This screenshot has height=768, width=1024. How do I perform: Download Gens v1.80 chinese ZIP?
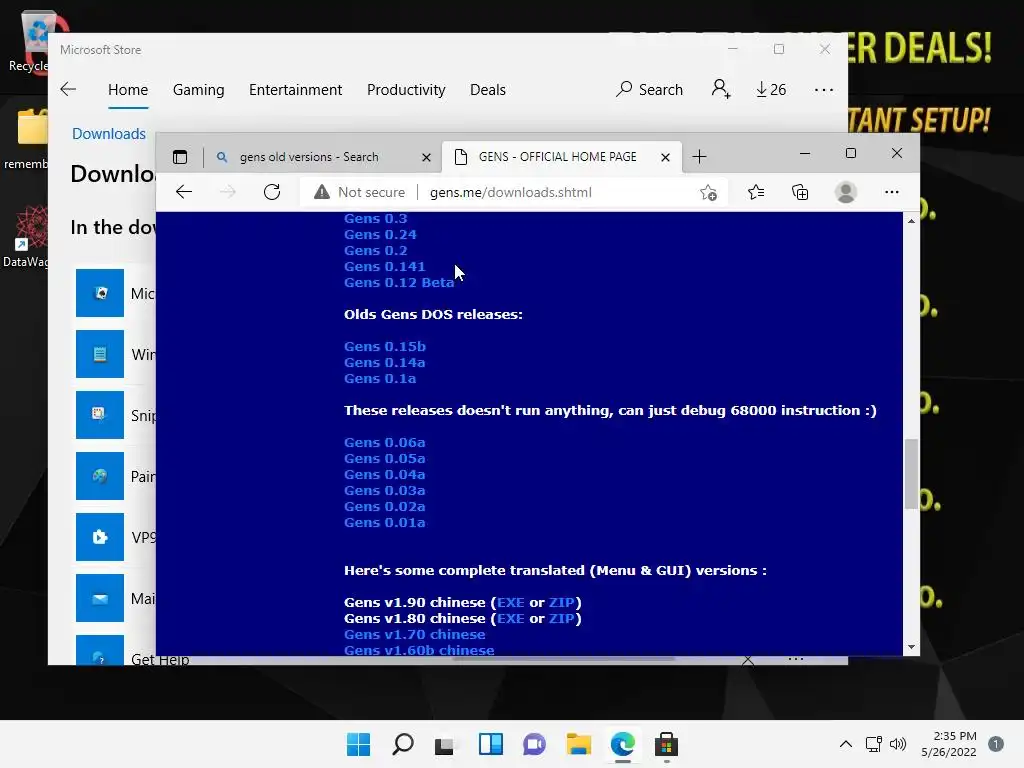point(562,618)
